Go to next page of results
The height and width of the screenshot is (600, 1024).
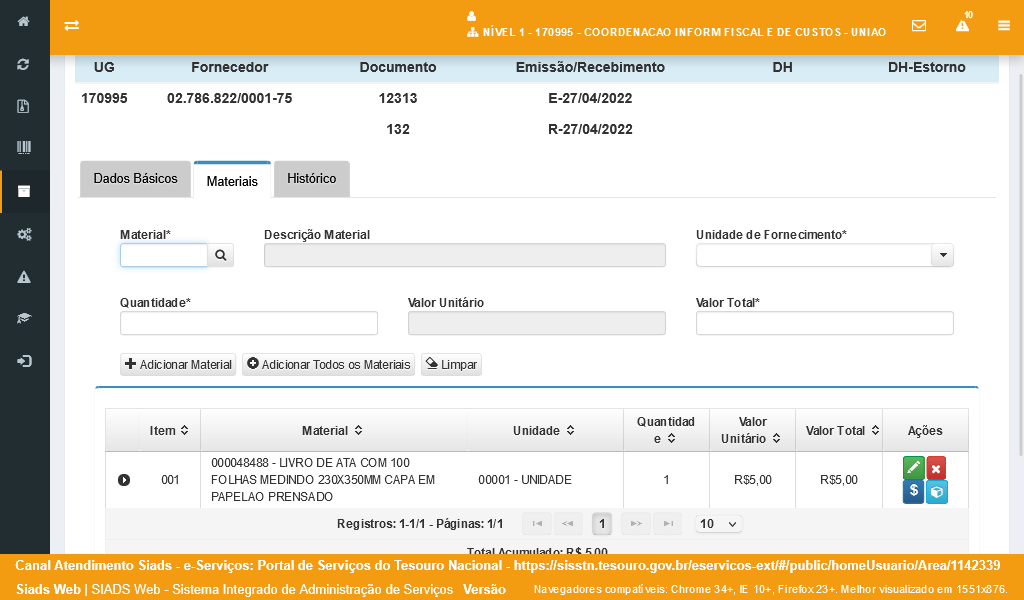click(x=636, y=524)
